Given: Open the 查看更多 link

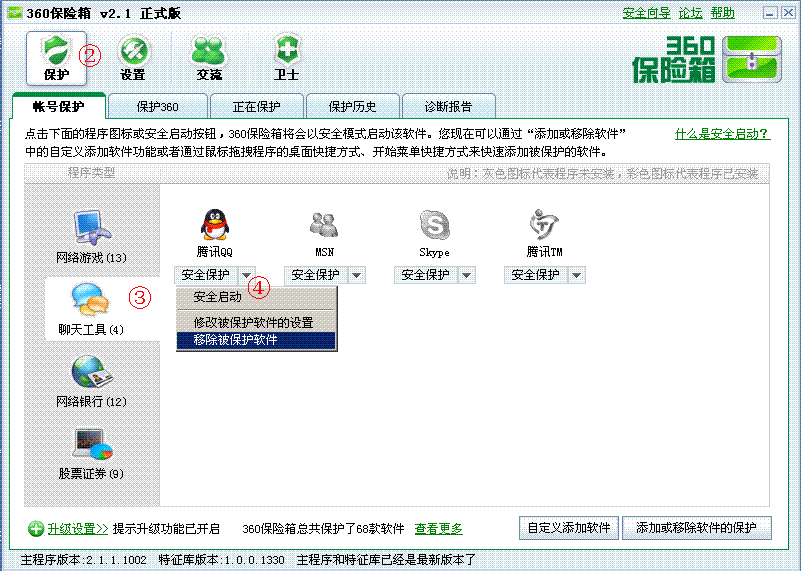Looking at the screenshot, I should 438,529.
